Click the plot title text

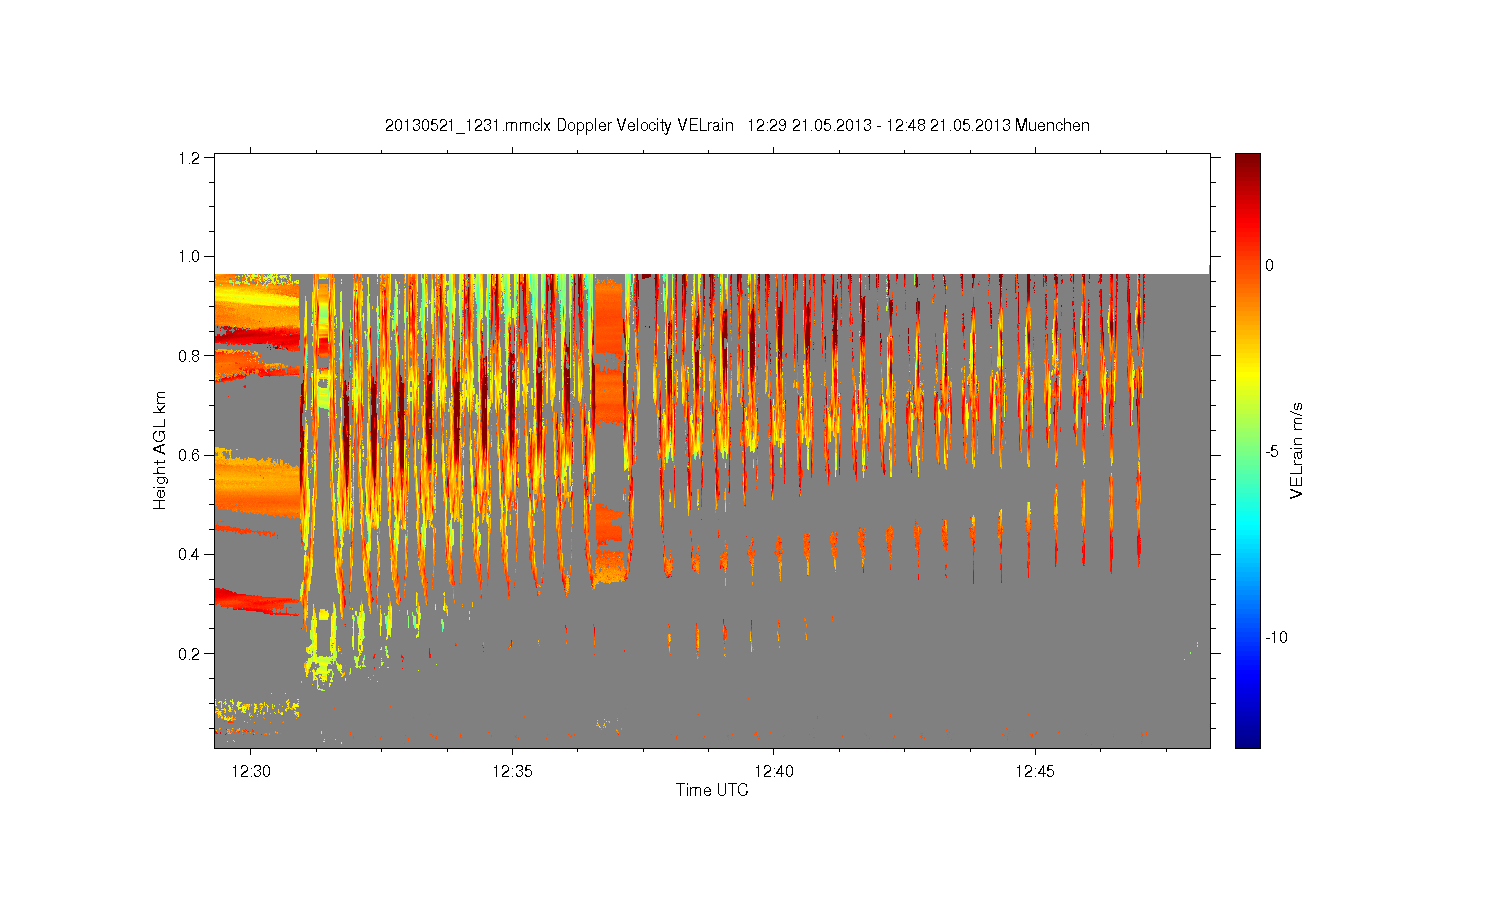pyautogui.click(x=737, y=126)
